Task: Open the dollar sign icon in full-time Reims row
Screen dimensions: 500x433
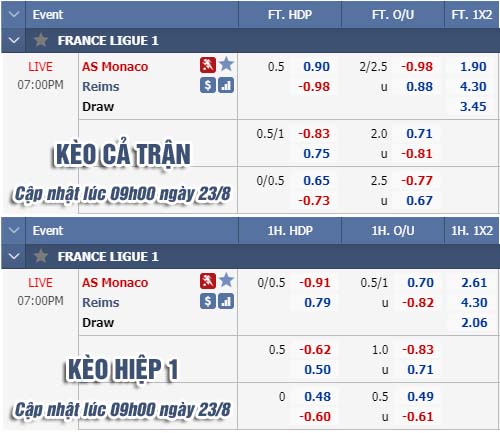Action: pyautogui.click(x=208, y=85)
